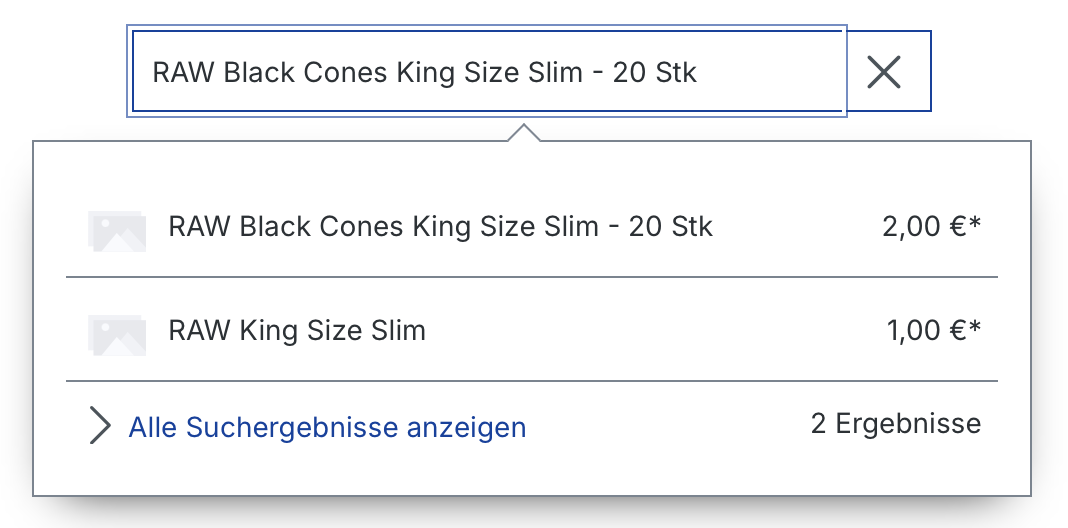Screen dimensions: 1068x528
Task: Select the RAW King Size Slim suggestion title
Action: 297,330
